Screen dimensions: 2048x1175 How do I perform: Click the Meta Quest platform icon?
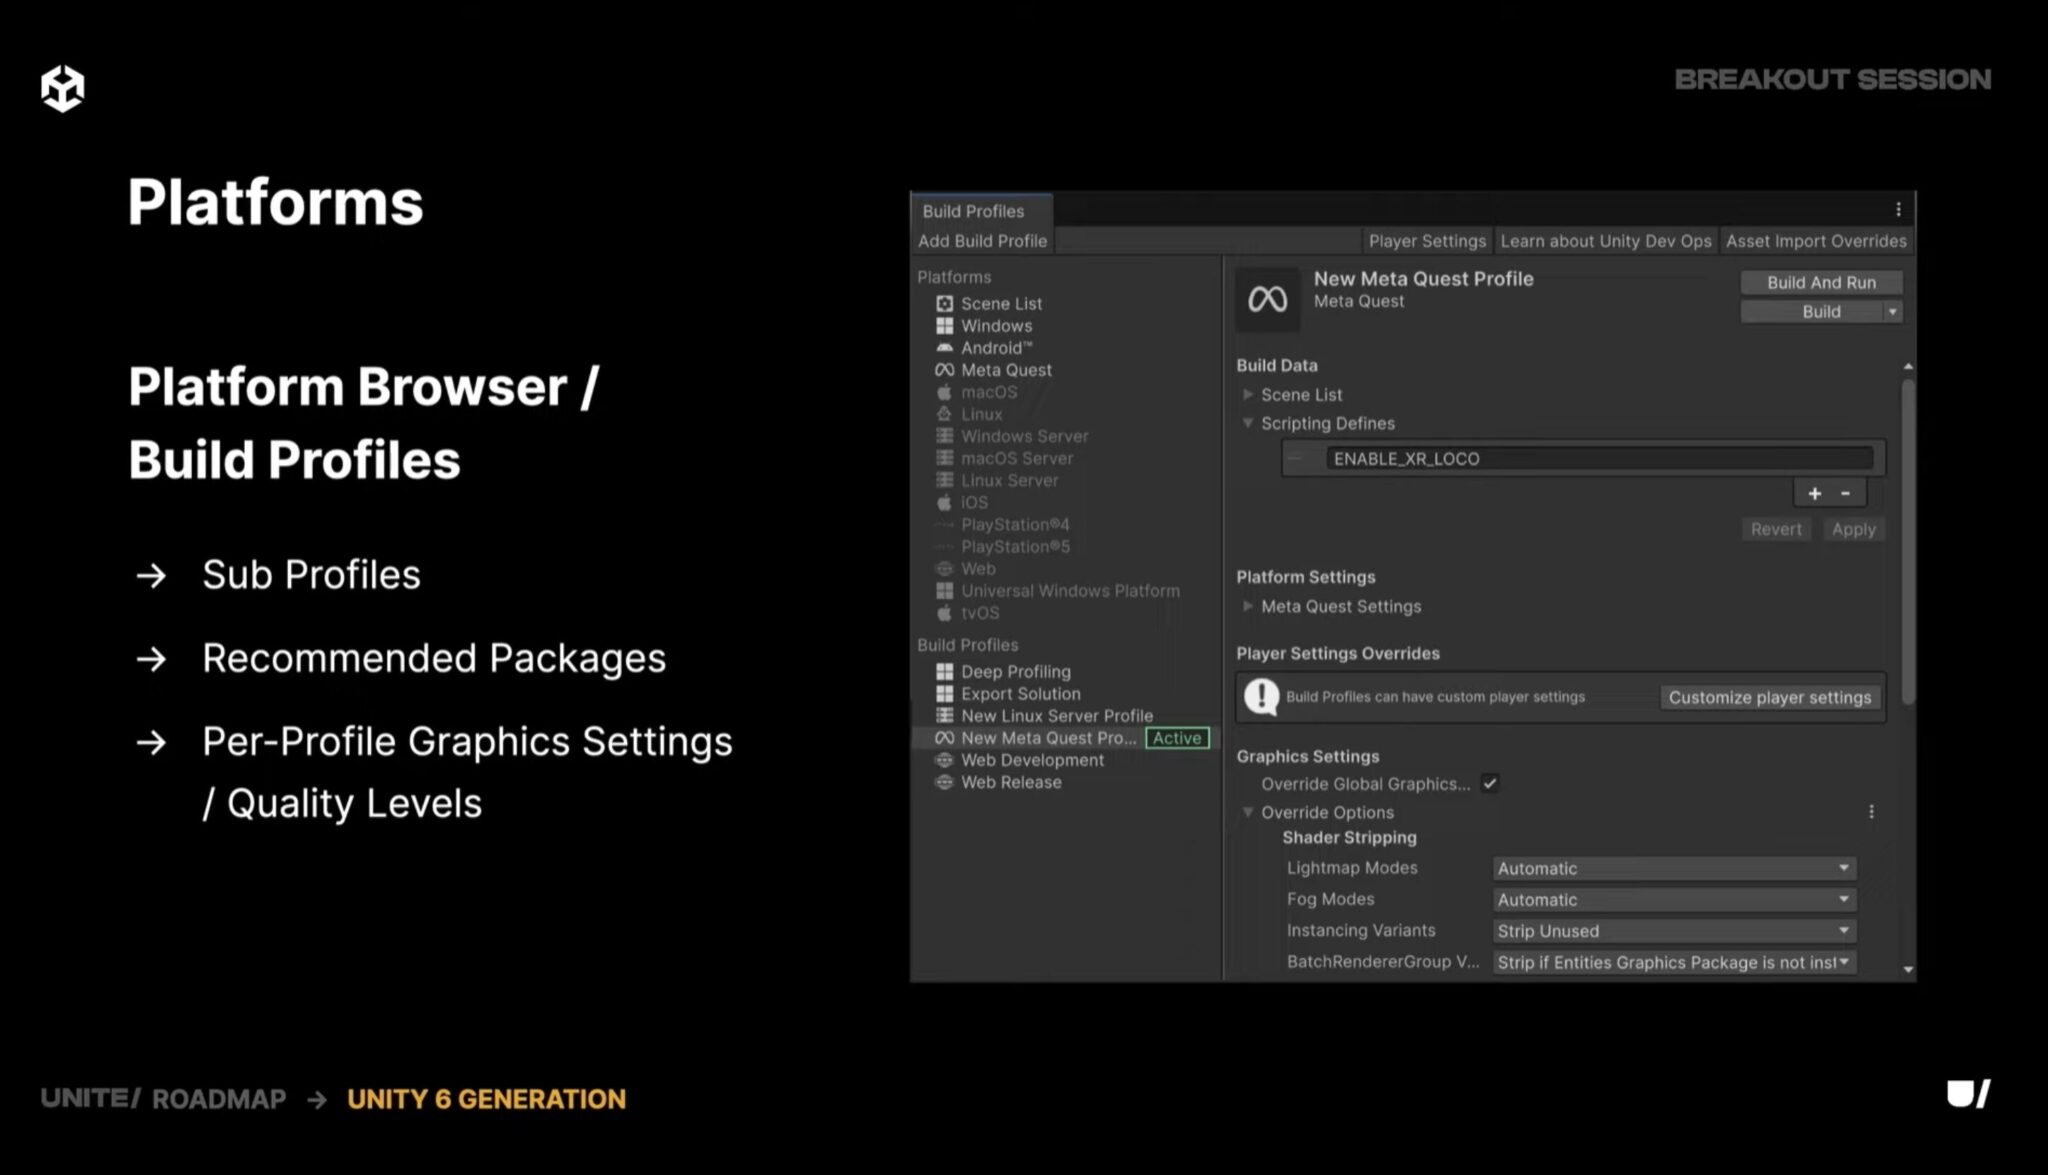(x=944, y=369)
